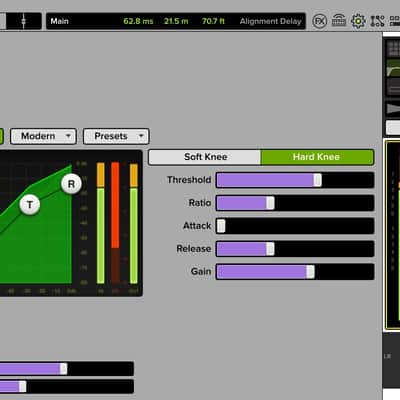Click the R ratio handle on graph
400x400 pixels.
click(x=71, y=184)
